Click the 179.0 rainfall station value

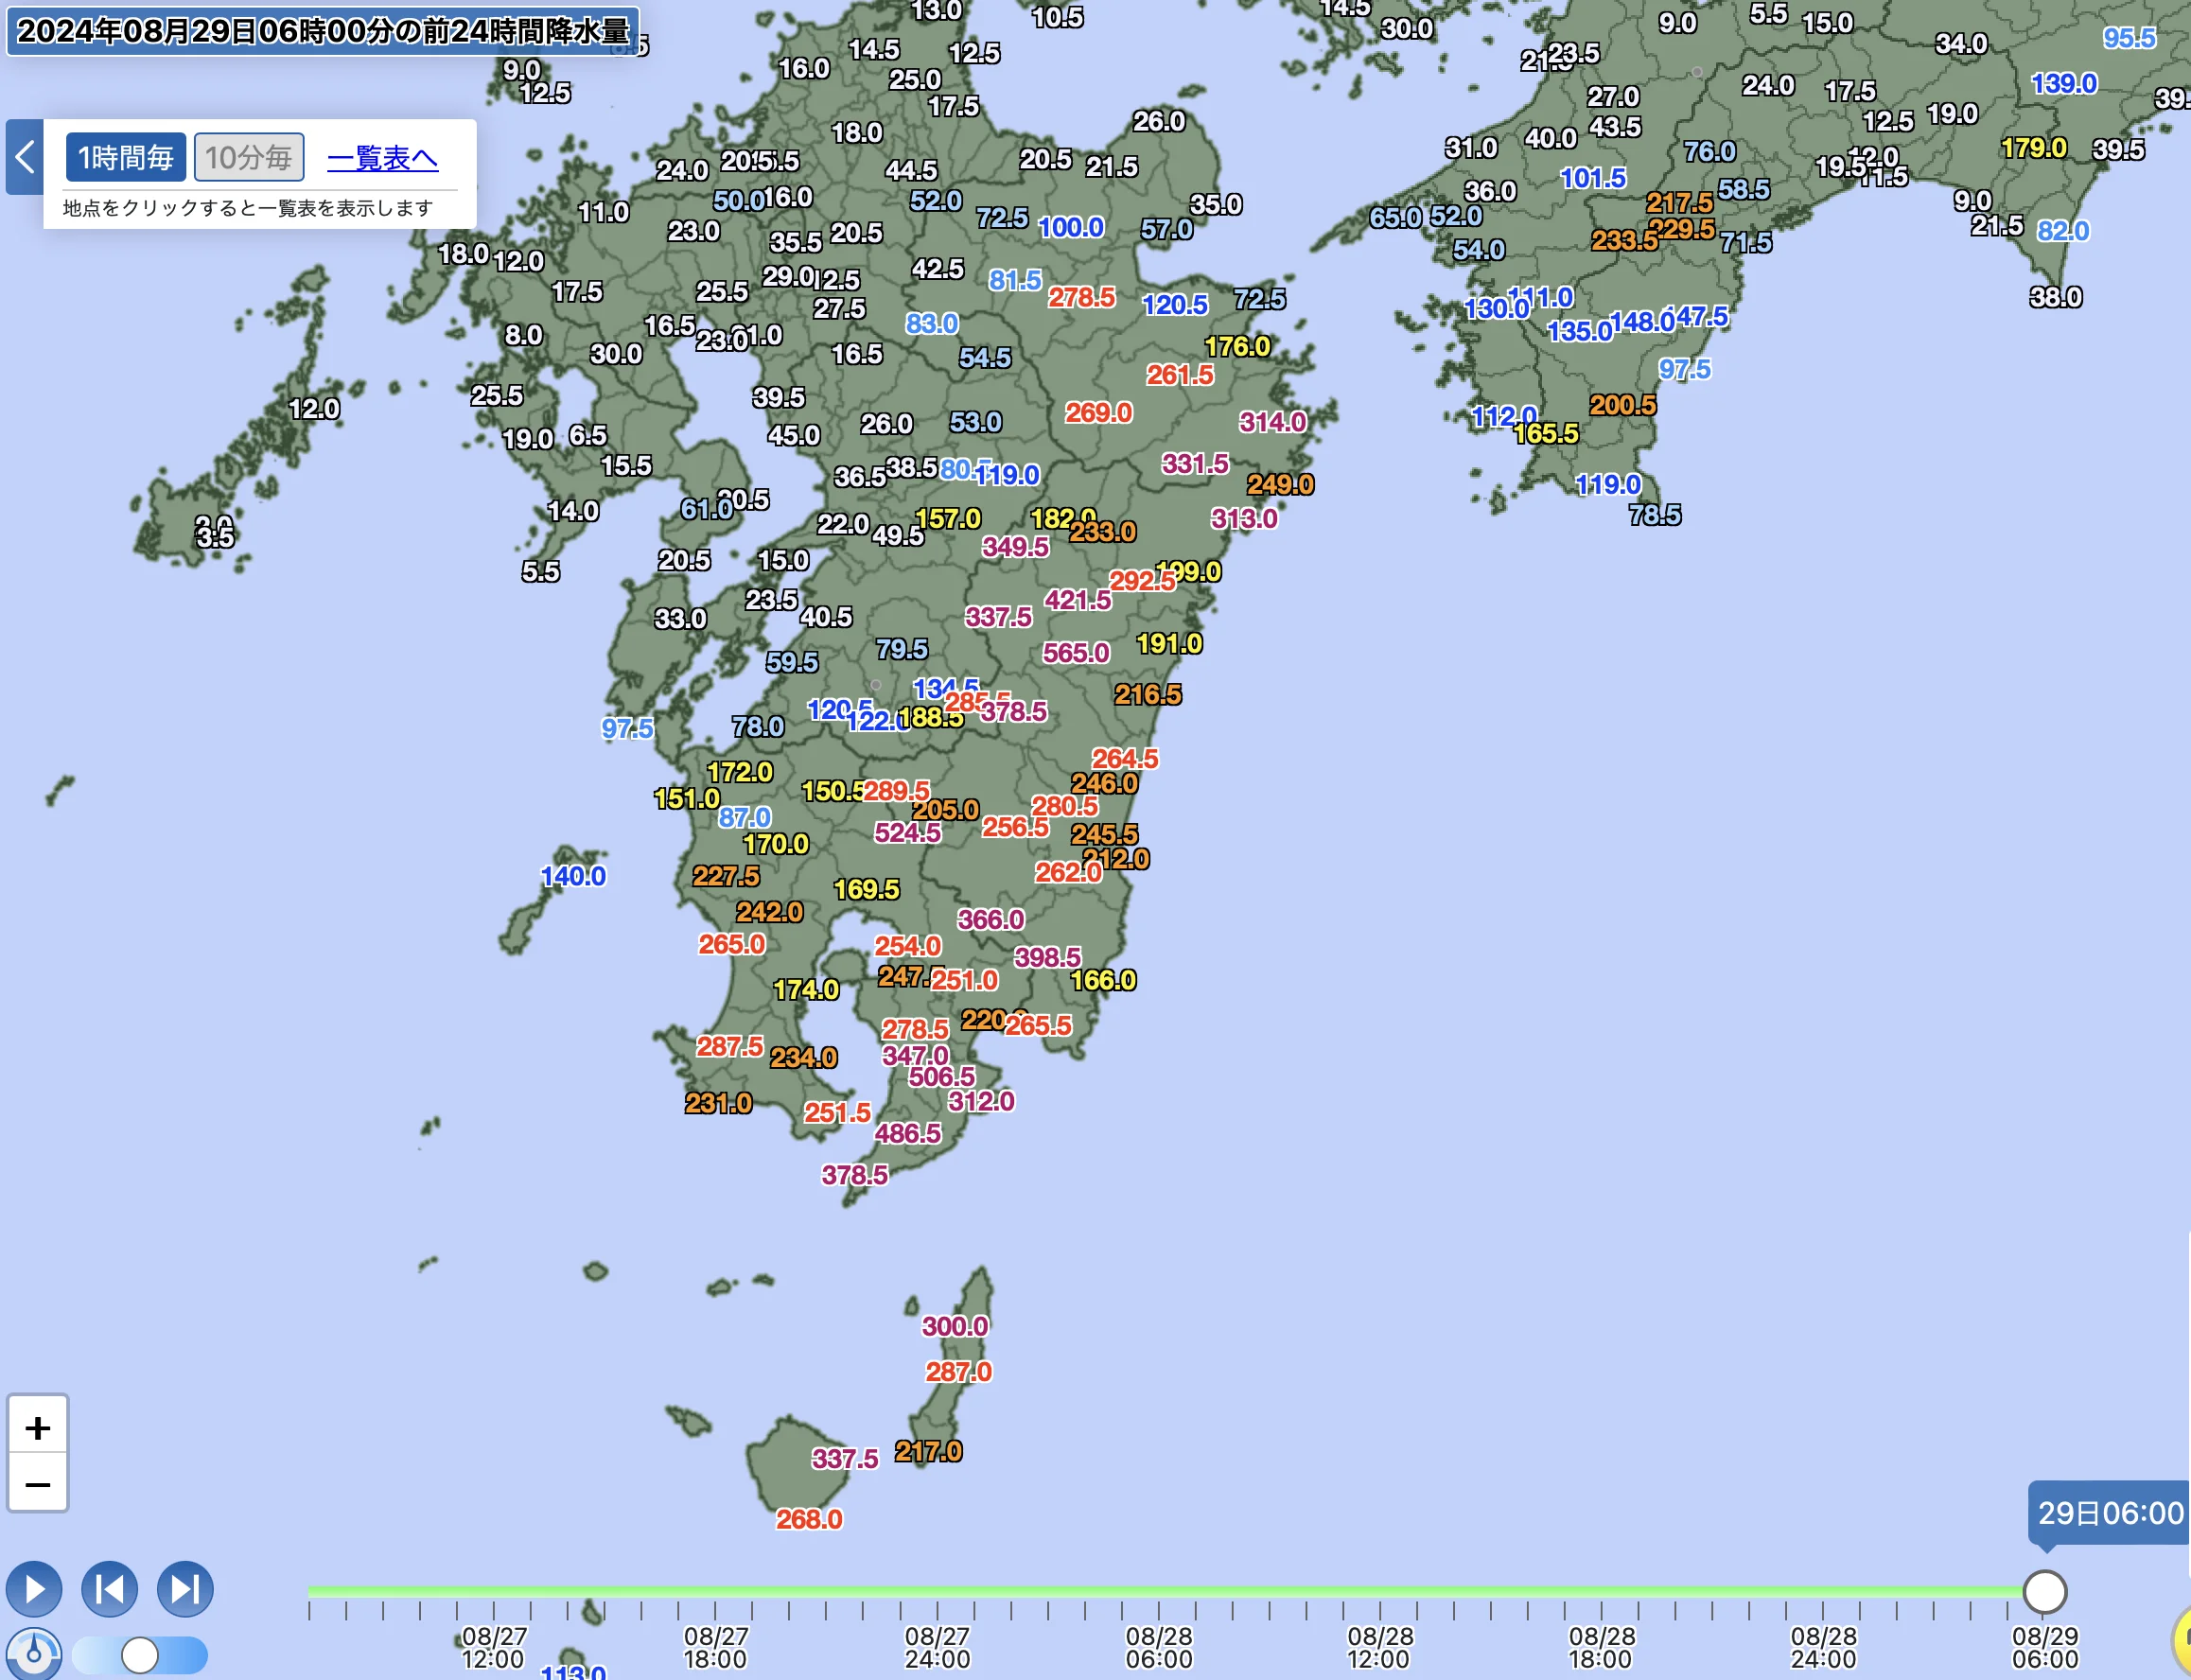[x=2033, y=148]
